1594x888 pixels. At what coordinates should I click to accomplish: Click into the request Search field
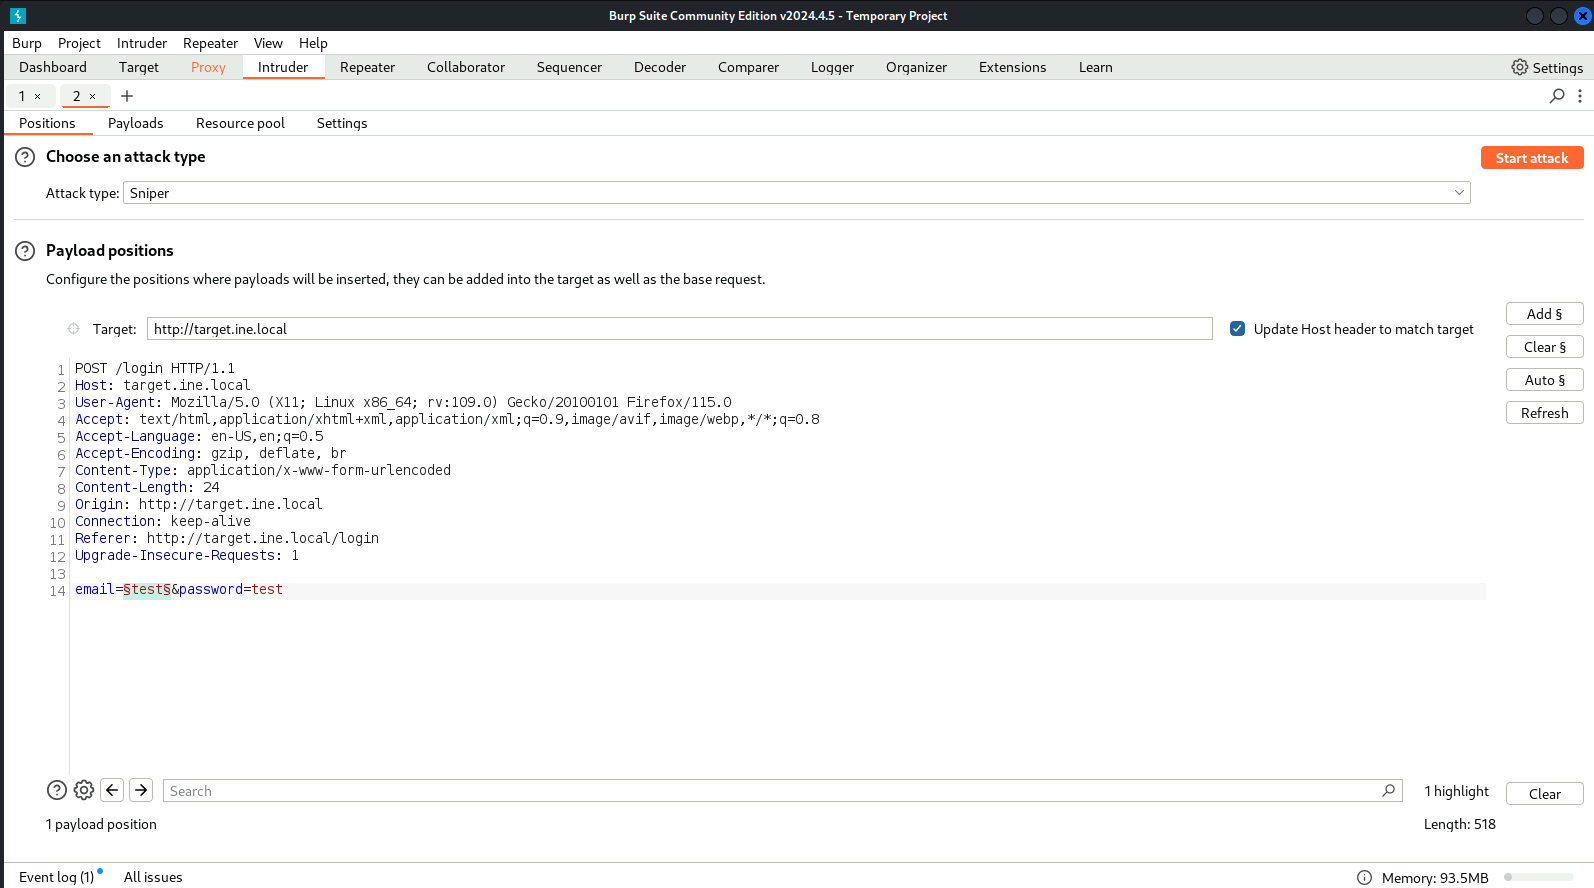pyautogui.click(x=782, y=791)
